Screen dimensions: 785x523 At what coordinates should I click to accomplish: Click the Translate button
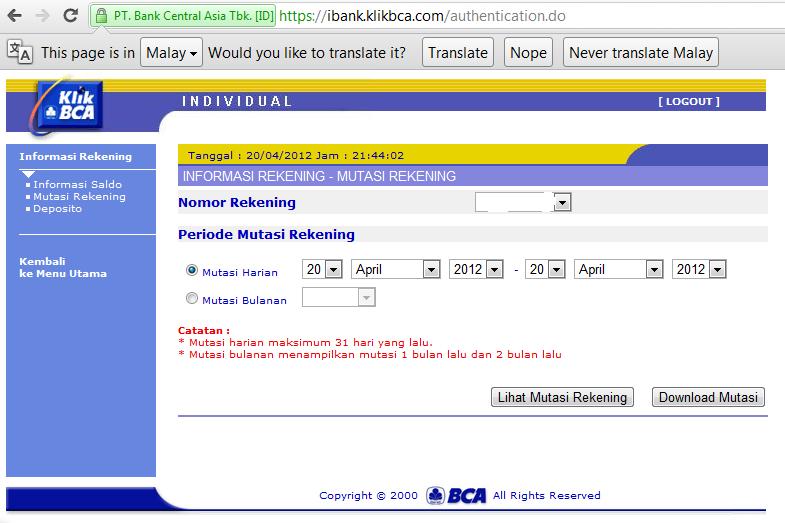(x=458, y=52)
